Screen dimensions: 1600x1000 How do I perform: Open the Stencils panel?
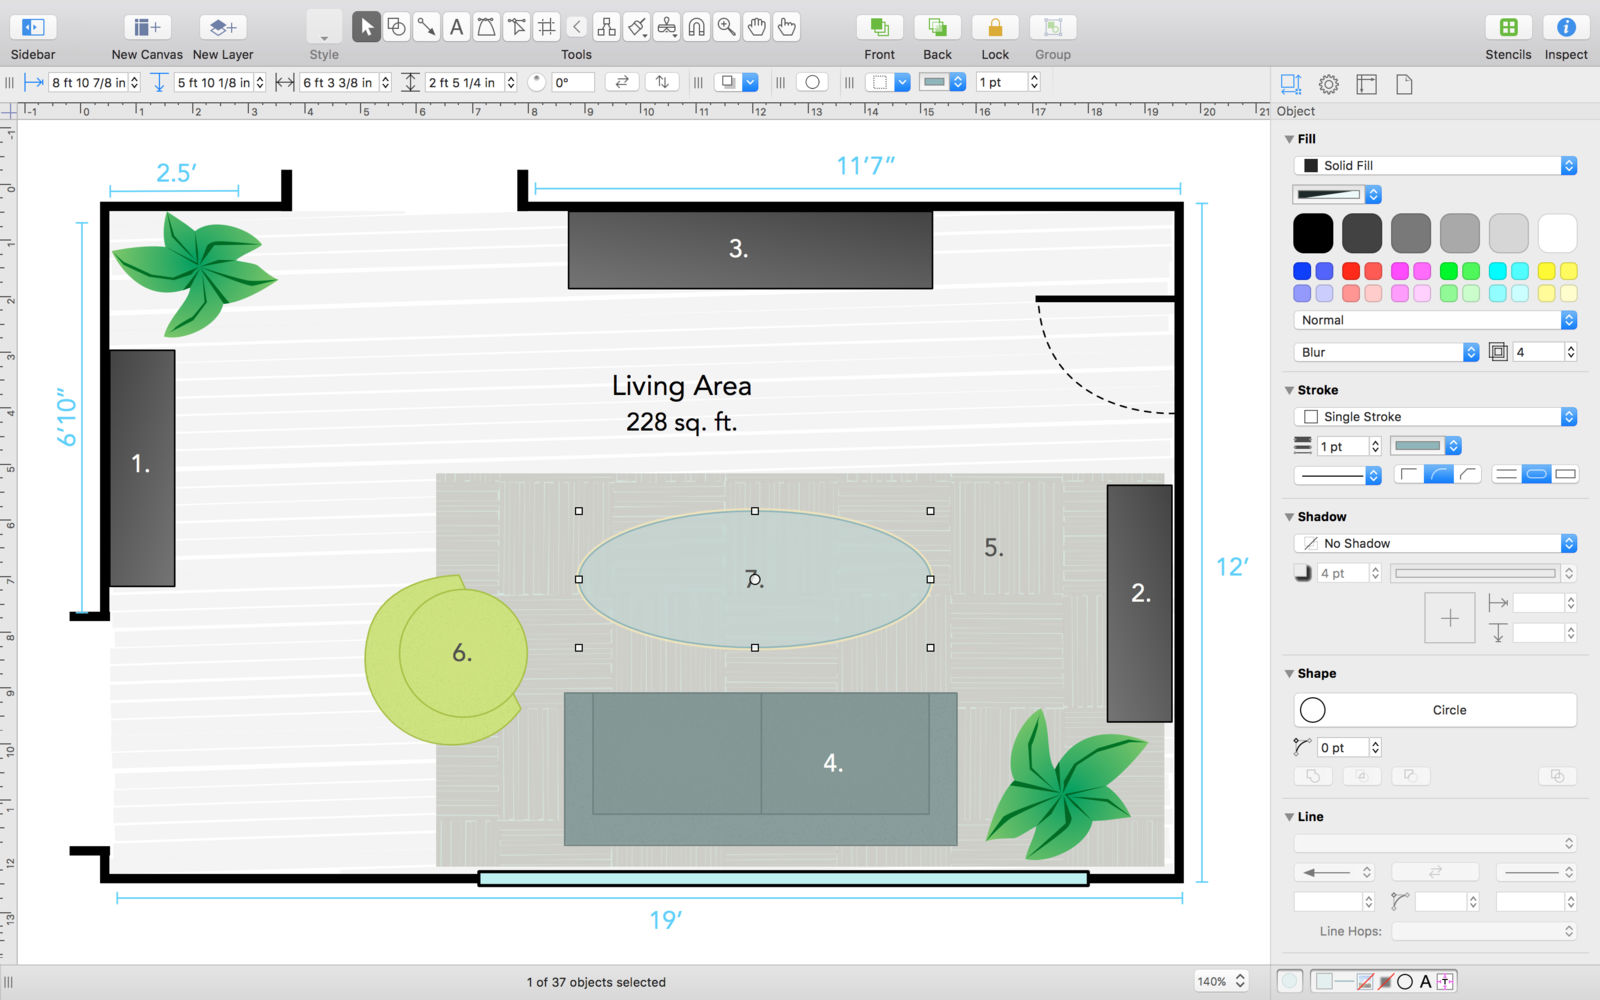[1508, 27]
